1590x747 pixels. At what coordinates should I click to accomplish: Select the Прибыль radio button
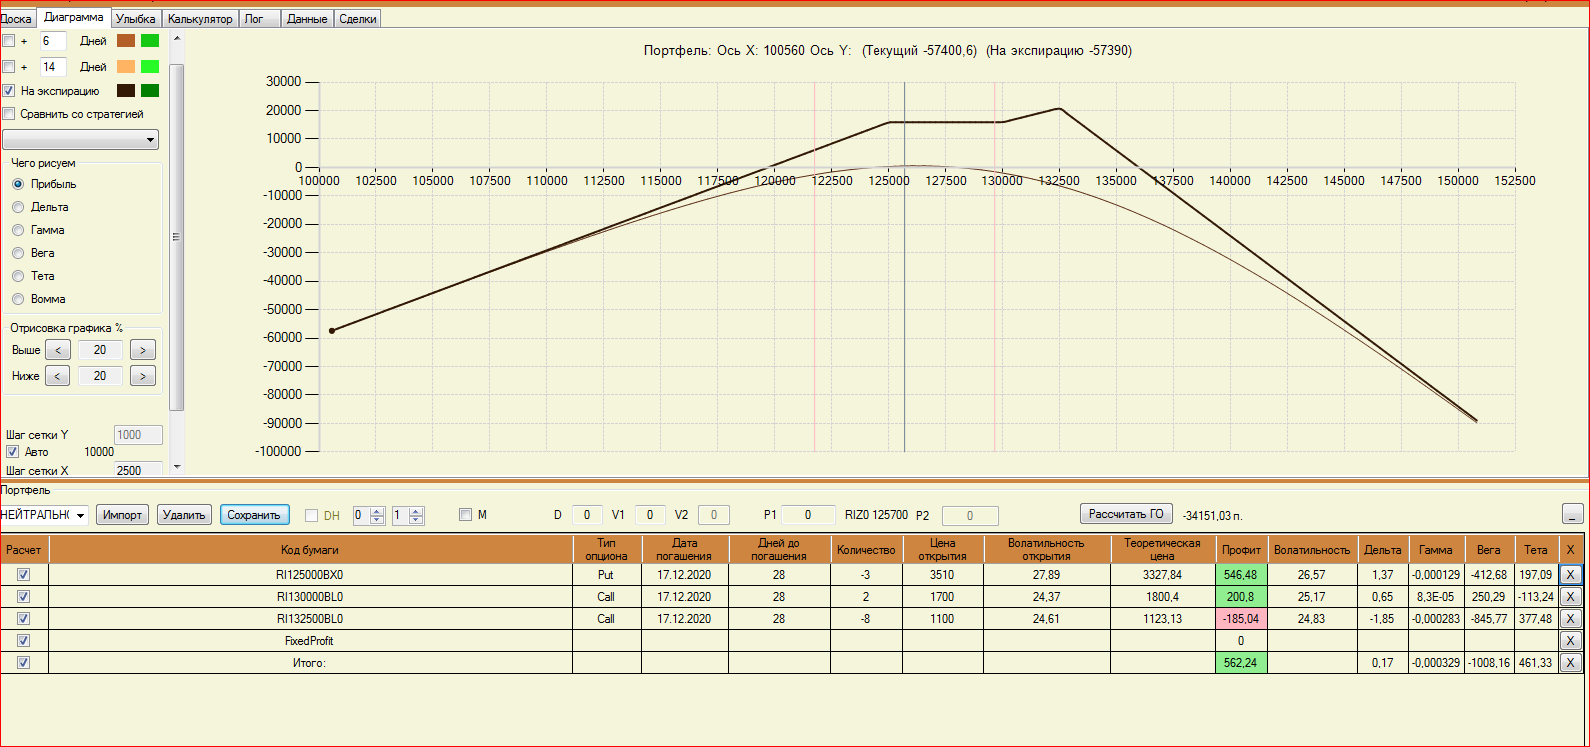point(18,184)
